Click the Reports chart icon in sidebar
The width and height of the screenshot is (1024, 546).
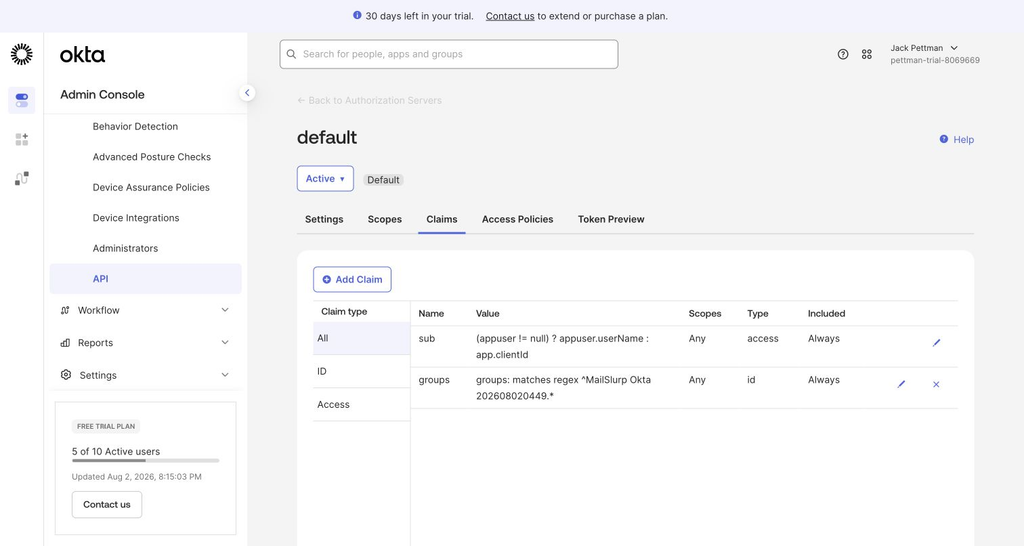65,343
